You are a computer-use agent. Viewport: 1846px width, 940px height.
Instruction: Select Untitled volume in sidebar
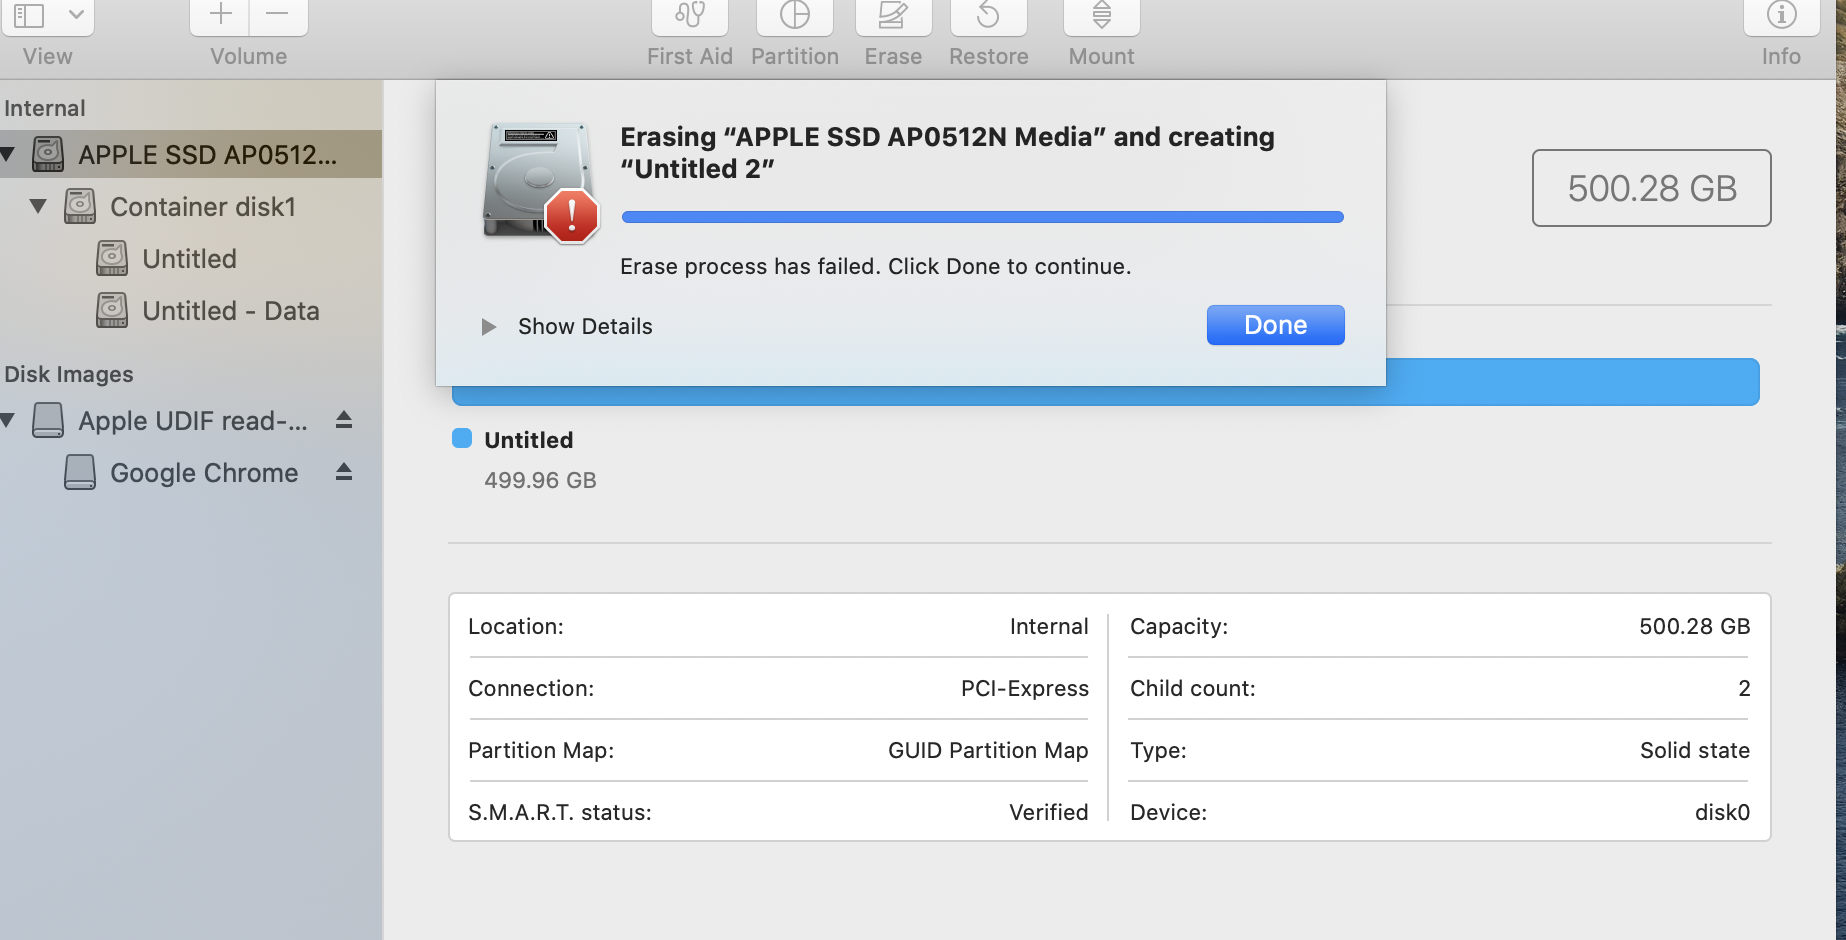pyautogui.click(x=191, y=258)
